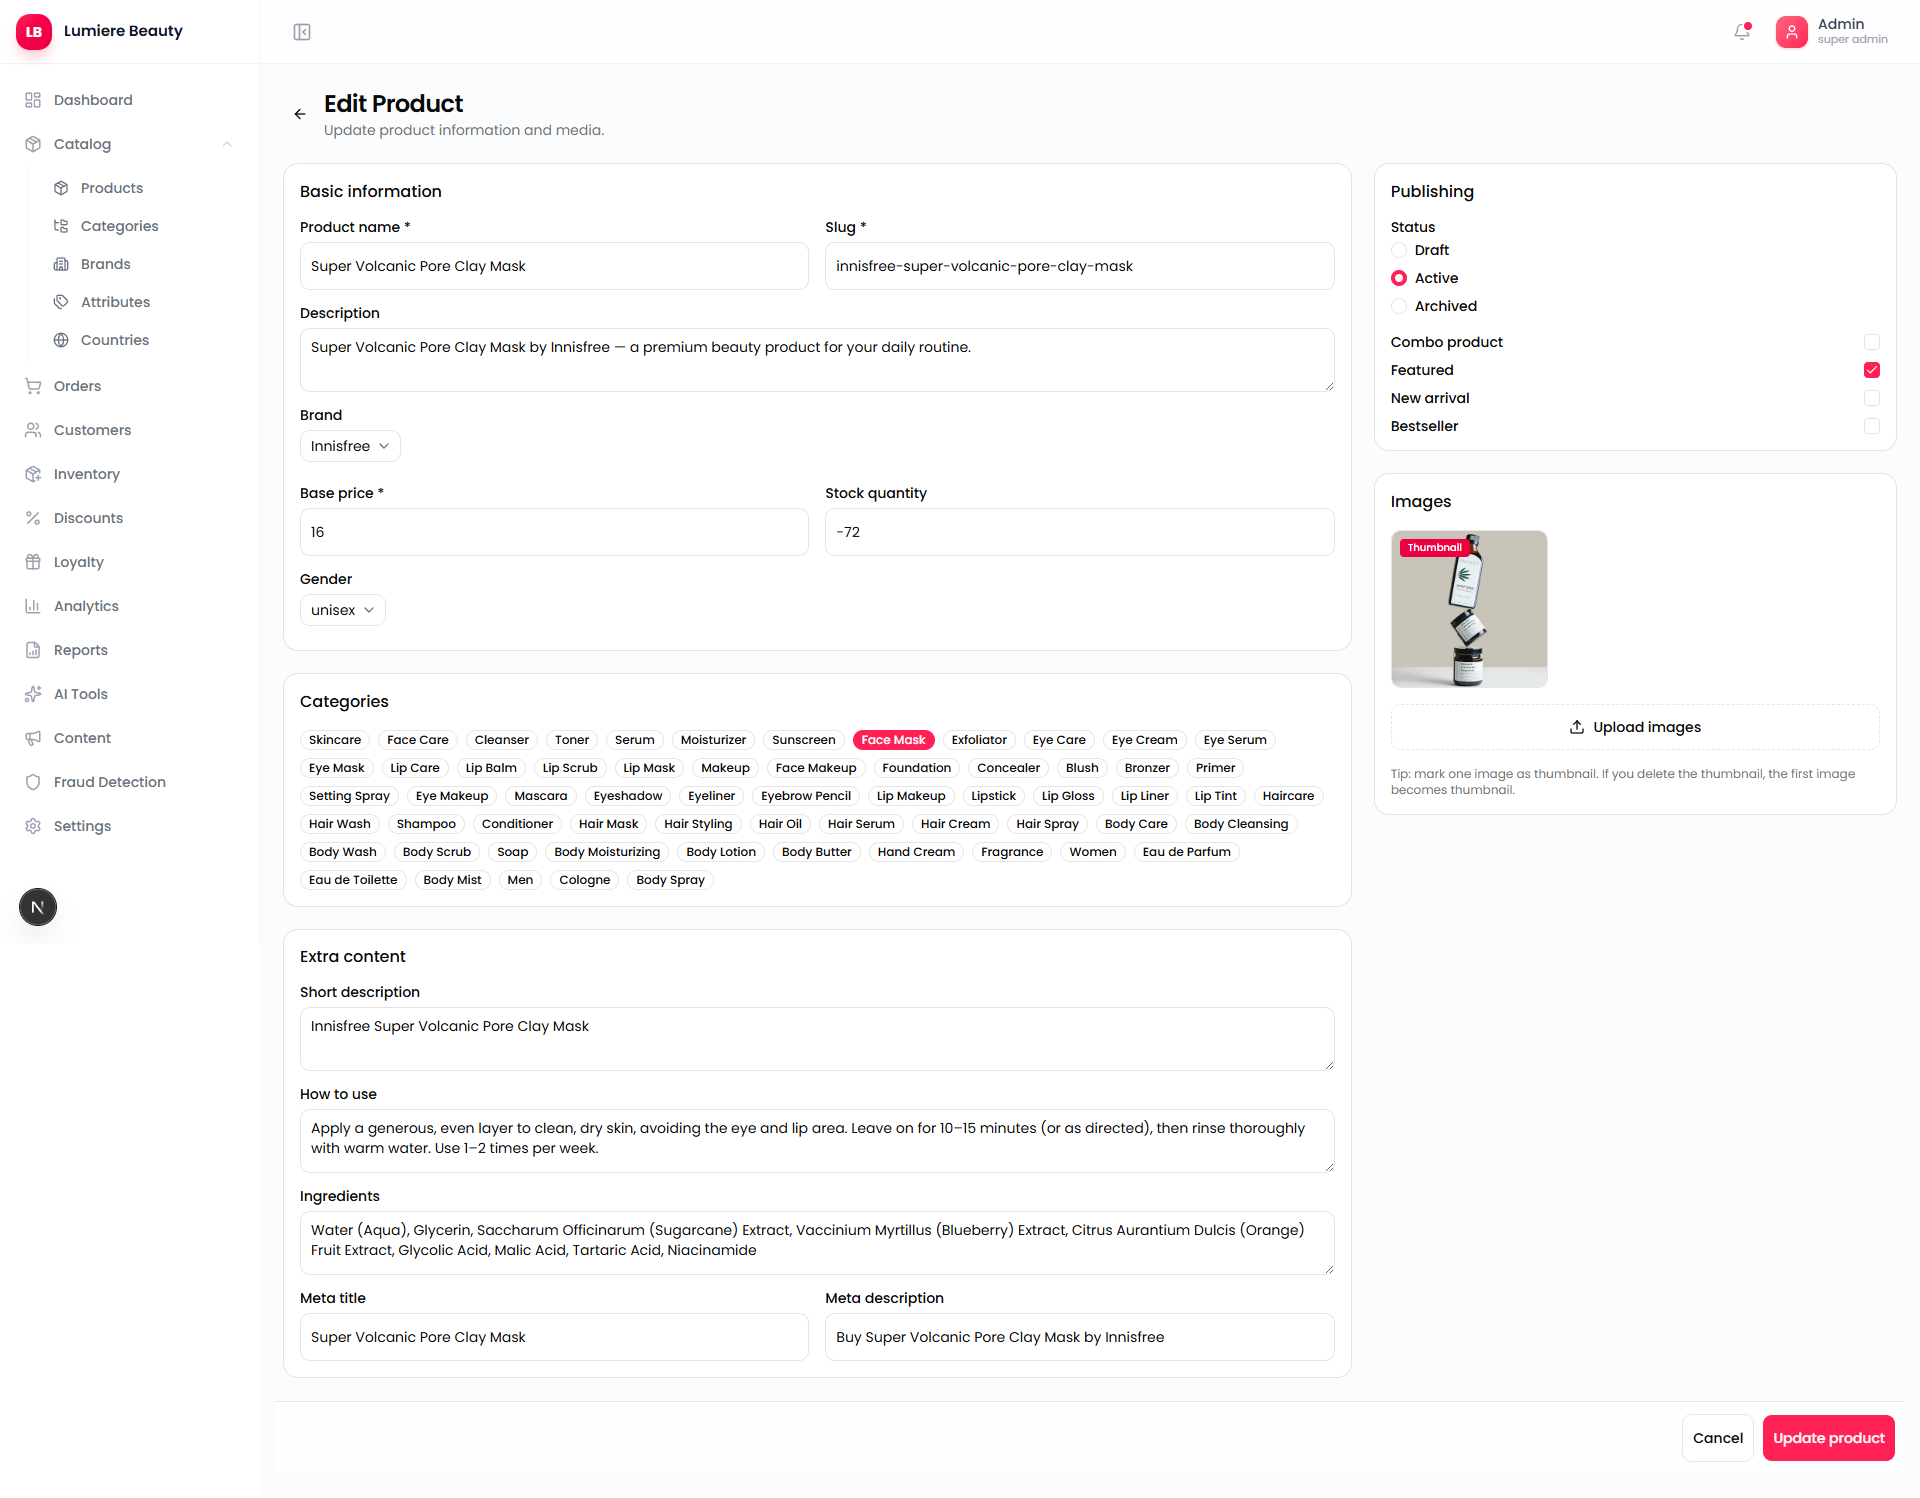This screenshot has height=1498, width=1920.
Task: Check the Bestseller checkbox
Action: (1872, 426)
